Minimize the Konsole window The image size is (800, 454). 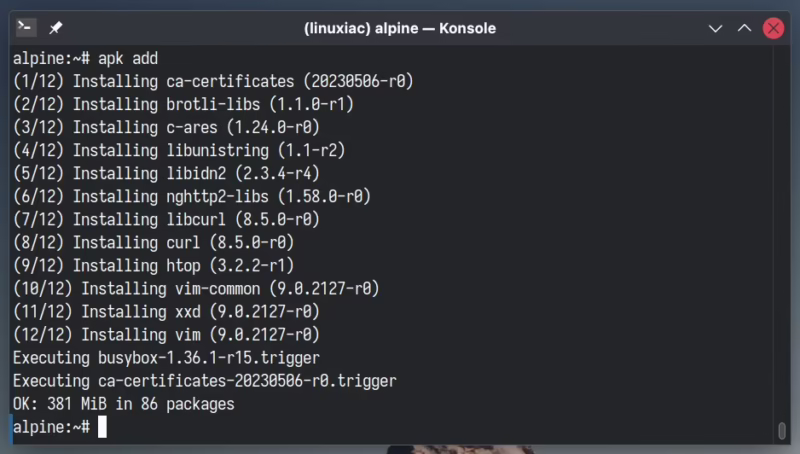[715, 28]
